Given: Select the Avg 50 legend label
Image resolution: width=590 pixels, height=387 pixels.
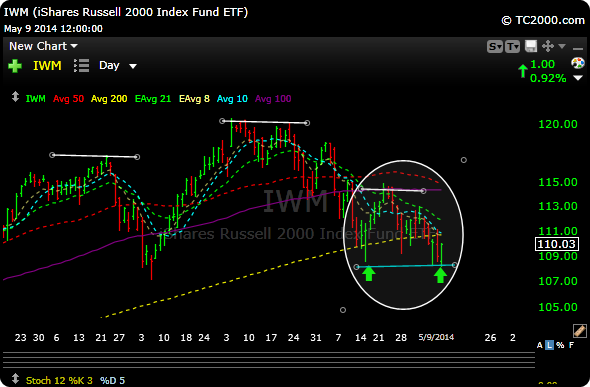Looking at the screenshot, I should point(68,99).
